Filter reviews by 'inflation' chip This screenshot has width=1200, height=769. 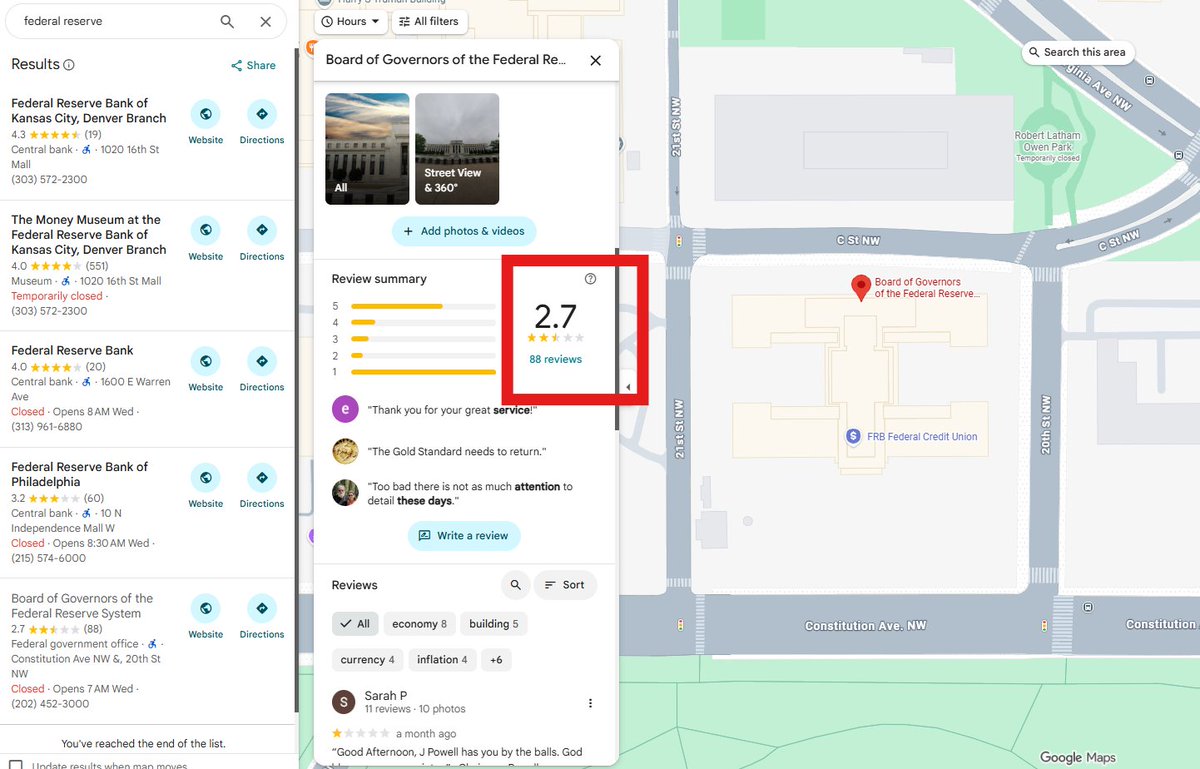point(443,660)
